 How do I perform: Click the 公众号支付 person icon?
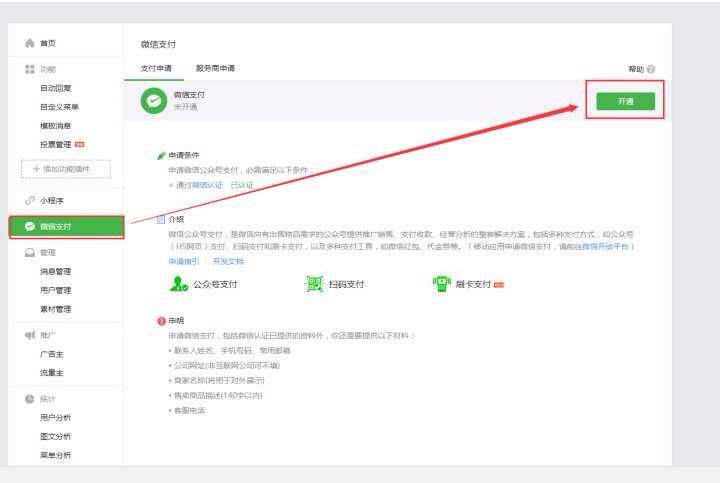pyautogui.click(x=179, y=284)
